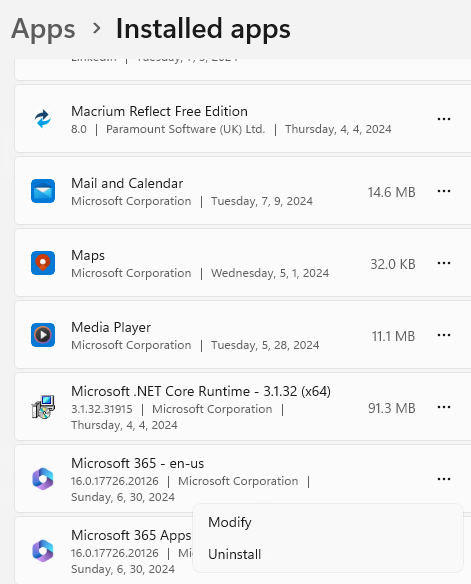Viewport: 471px width, 584px height.
Task: Click version 3.1.32.31915 text
Action: [102, 409]
